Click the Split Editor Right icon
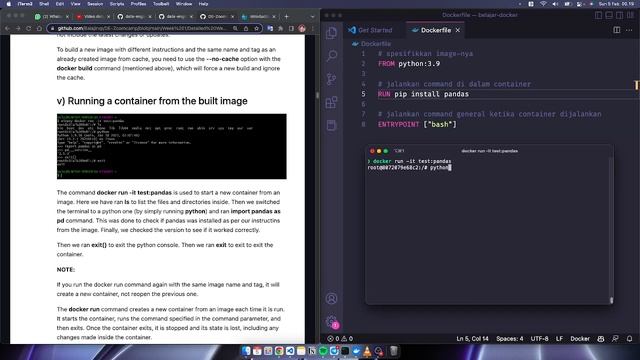Viewport: 640px width, 360px height. [x=617, y=30]
